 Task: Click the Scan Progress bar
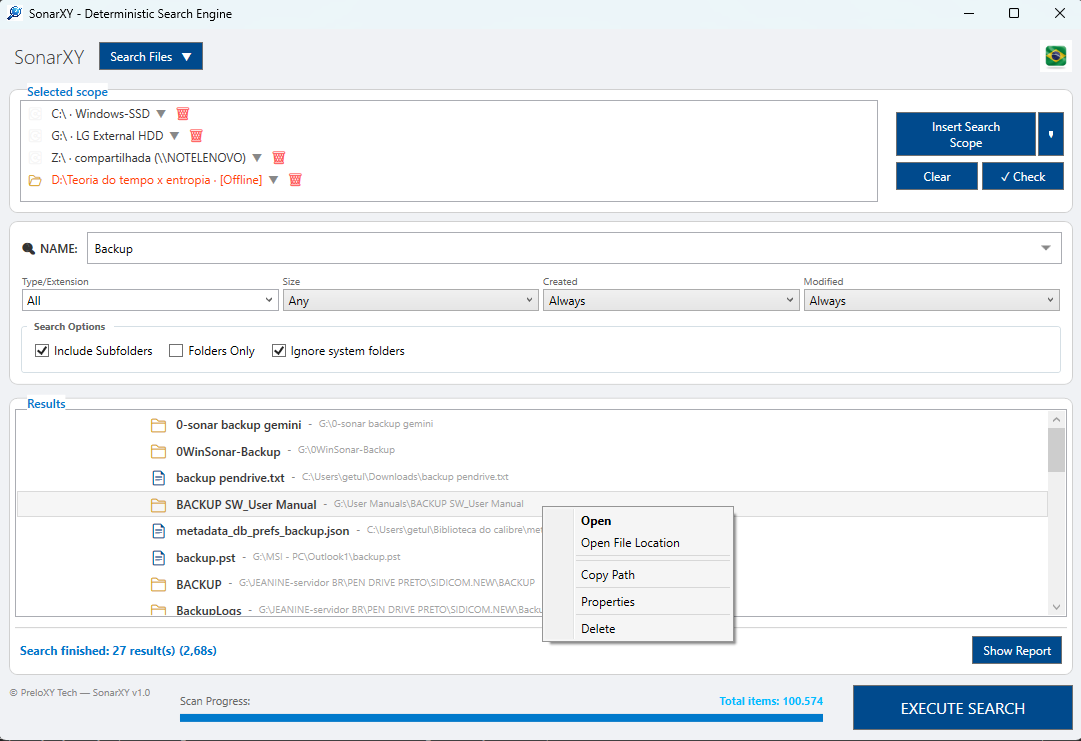[x=501, y=718]
